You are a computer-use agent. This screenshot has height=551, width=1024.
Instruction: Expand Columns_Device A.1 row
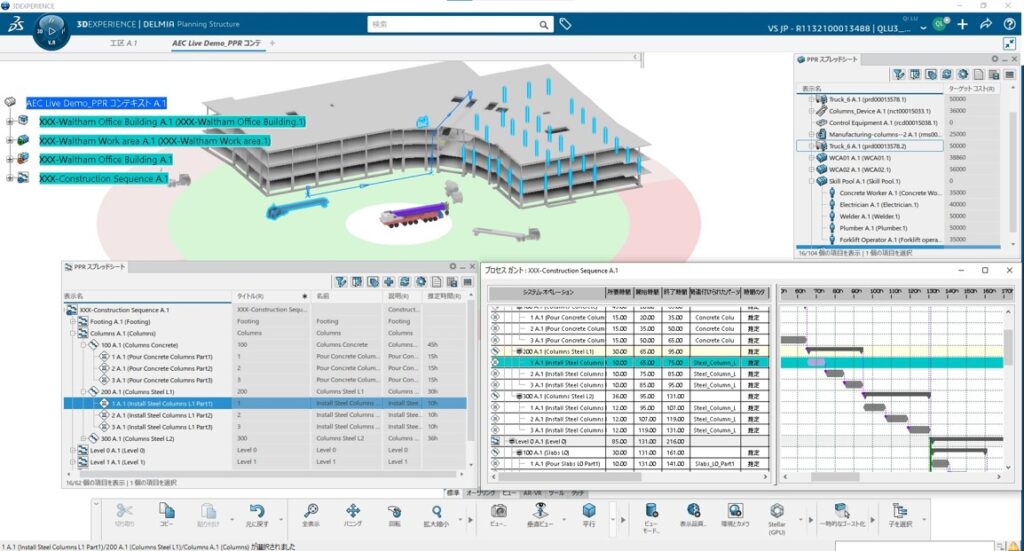pyautogui.click(x=812, y=111)
